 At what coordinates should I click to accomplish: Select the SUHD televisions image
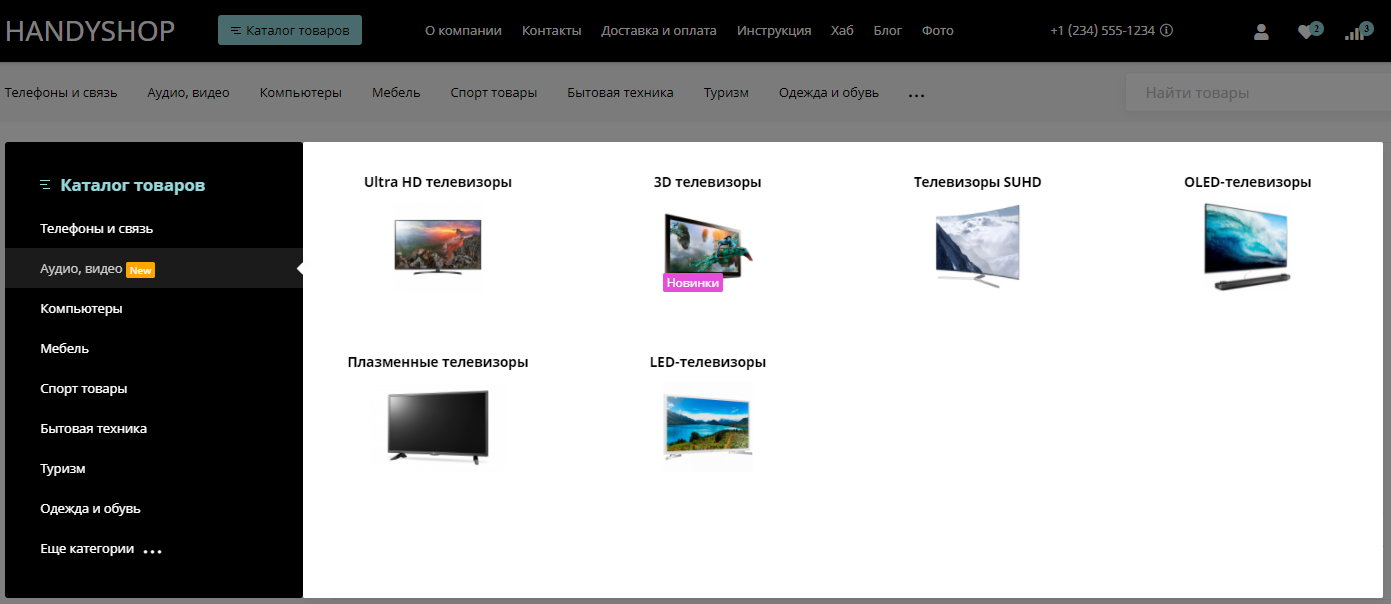click(x=977, y=246)
